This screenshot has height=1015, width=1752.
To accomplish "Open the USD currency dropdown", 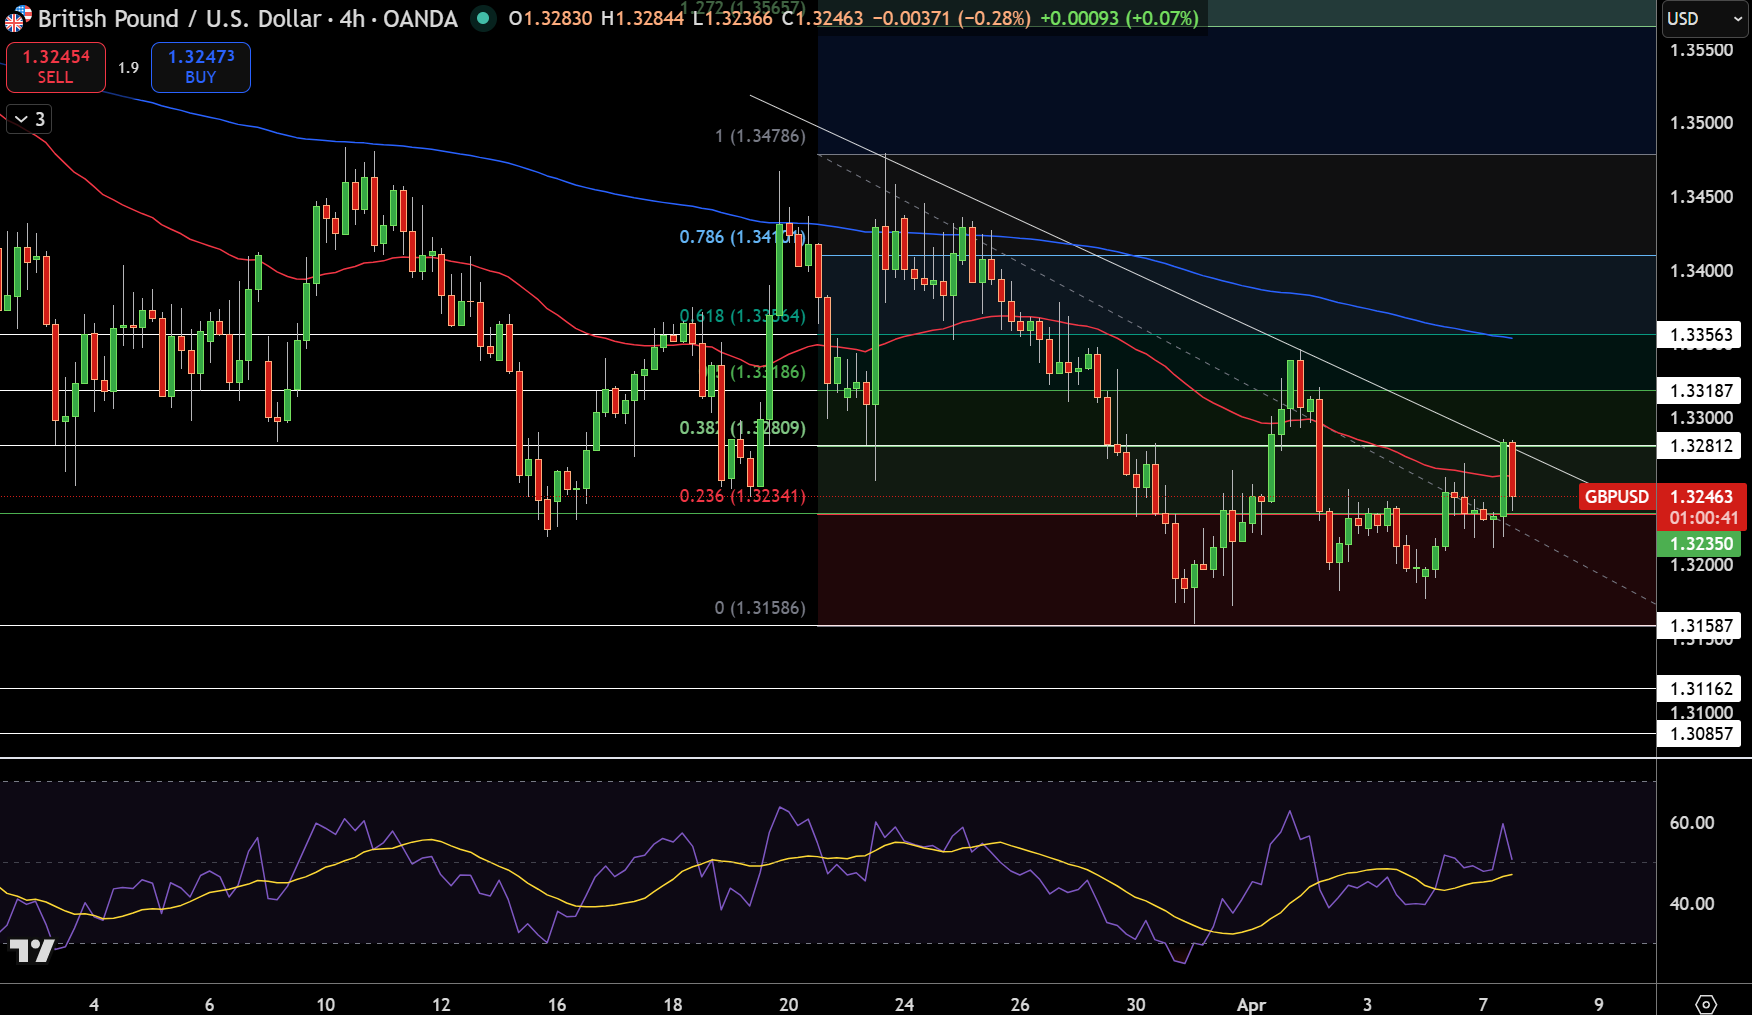I will click(1704, 18).
